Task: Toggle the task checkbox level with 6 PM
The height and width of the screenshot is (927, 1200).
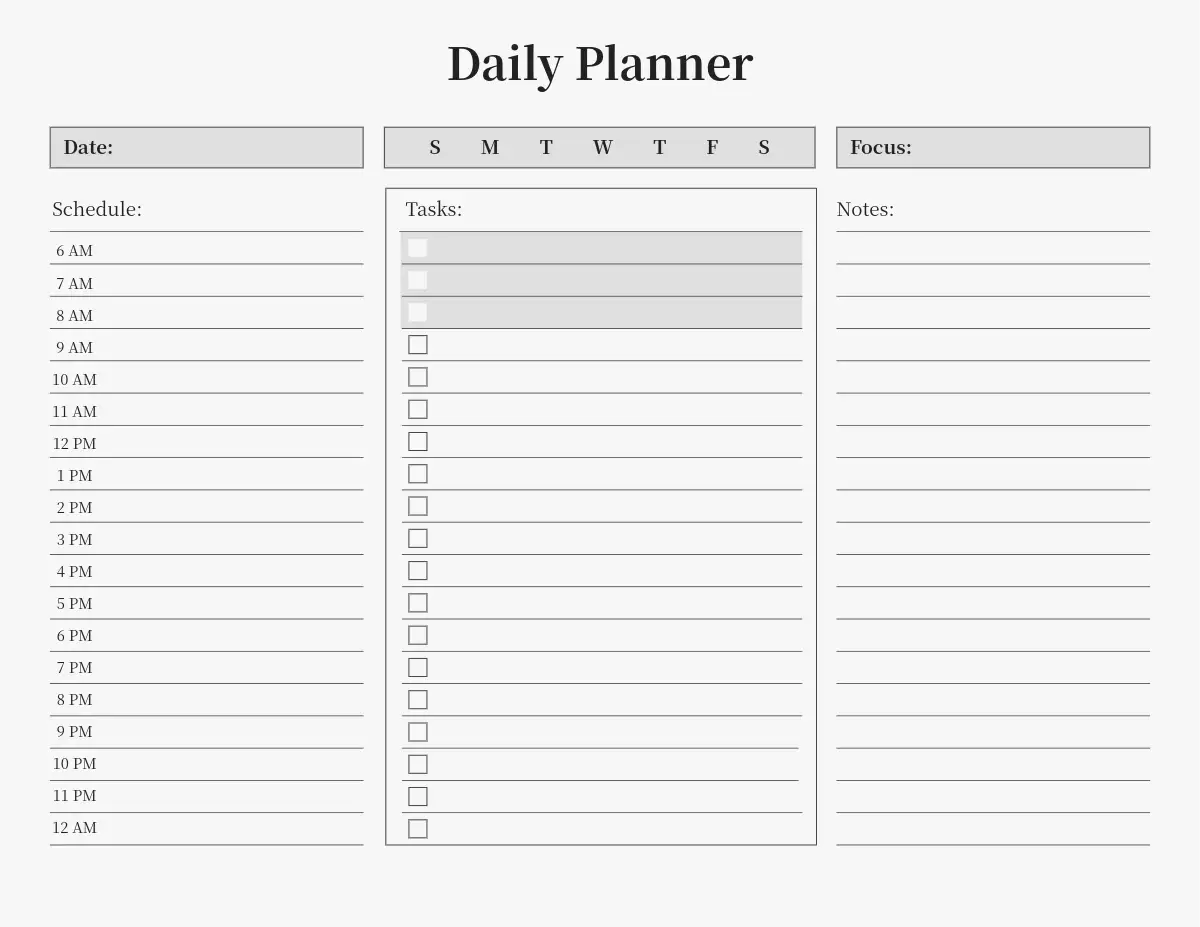Action: (418, 635)
